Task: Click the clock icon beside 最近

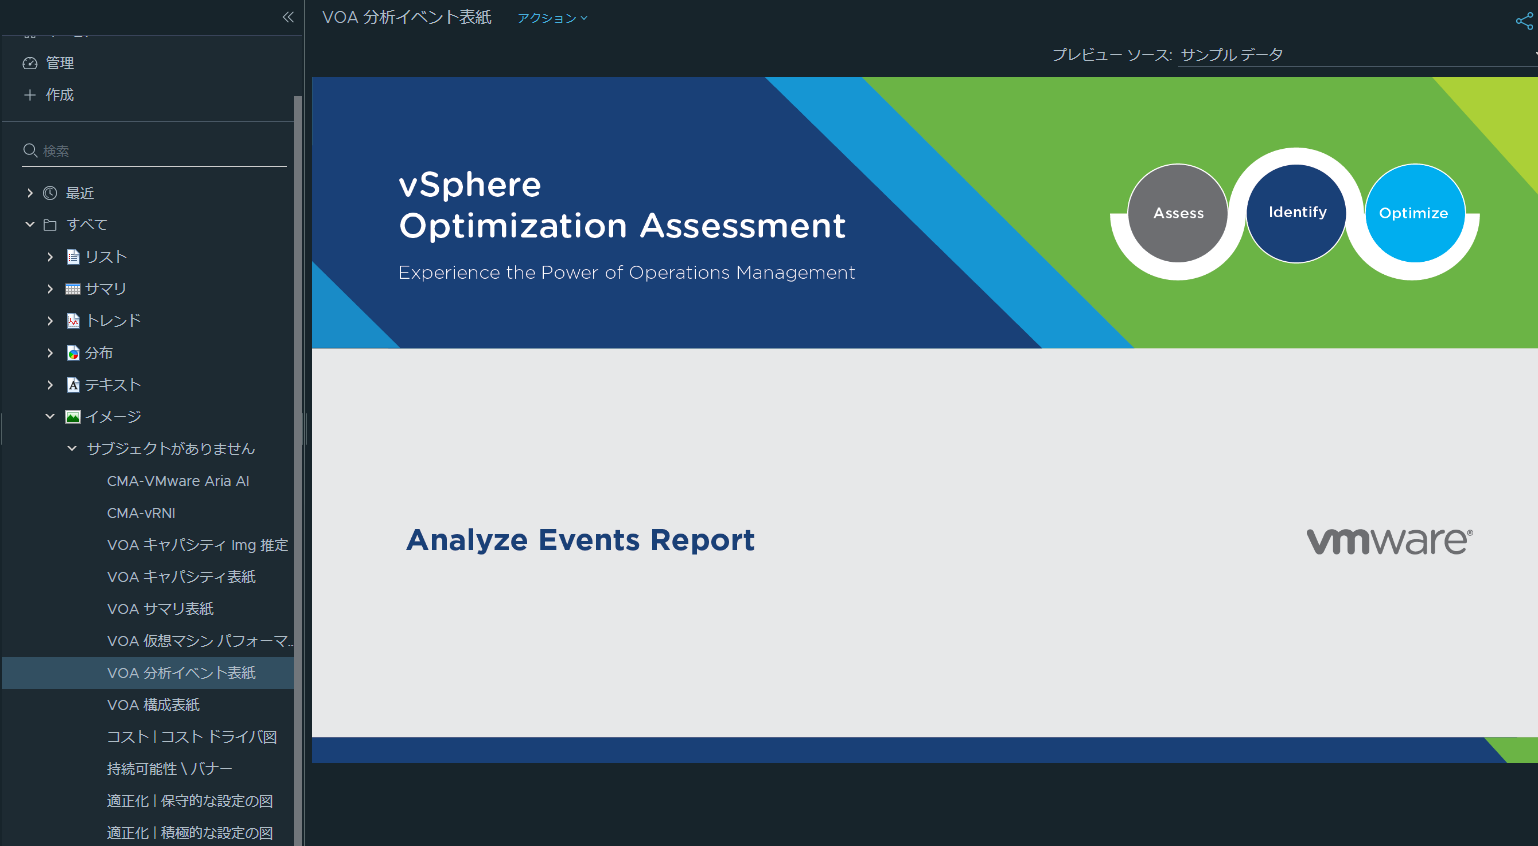Action: click(x=50, y=193)
